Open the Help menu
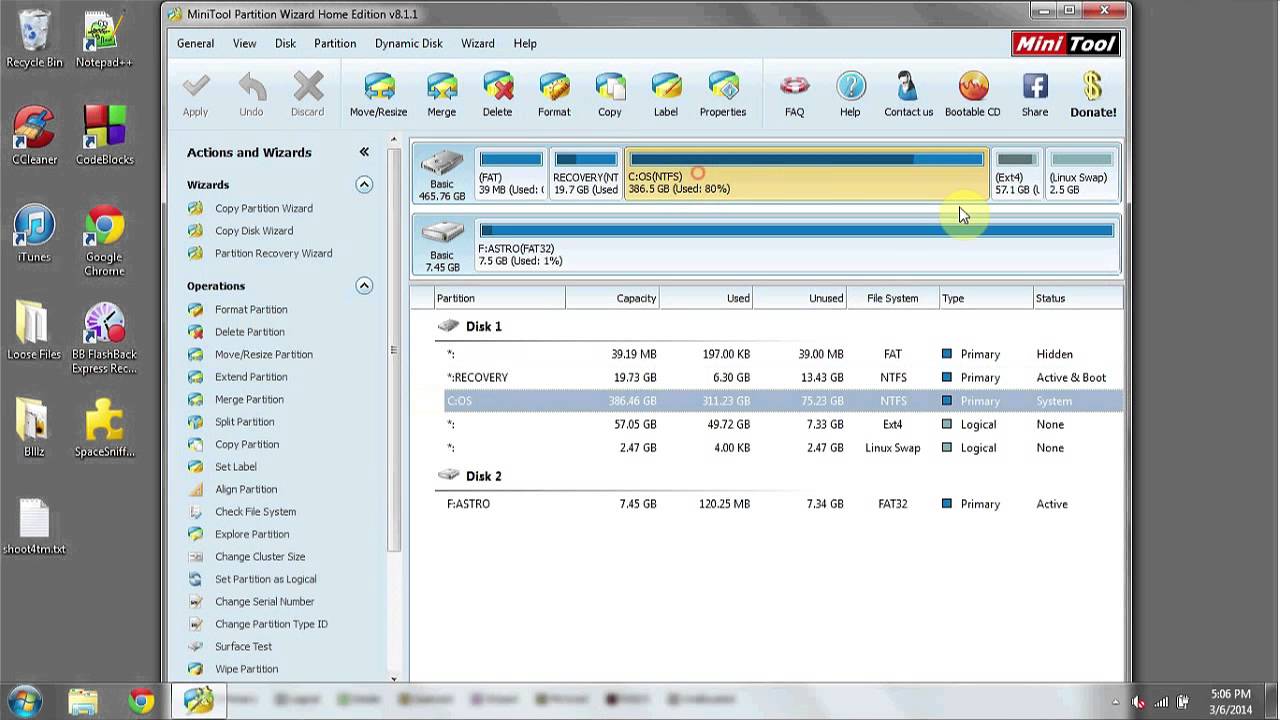 click(x=525, y=44)
